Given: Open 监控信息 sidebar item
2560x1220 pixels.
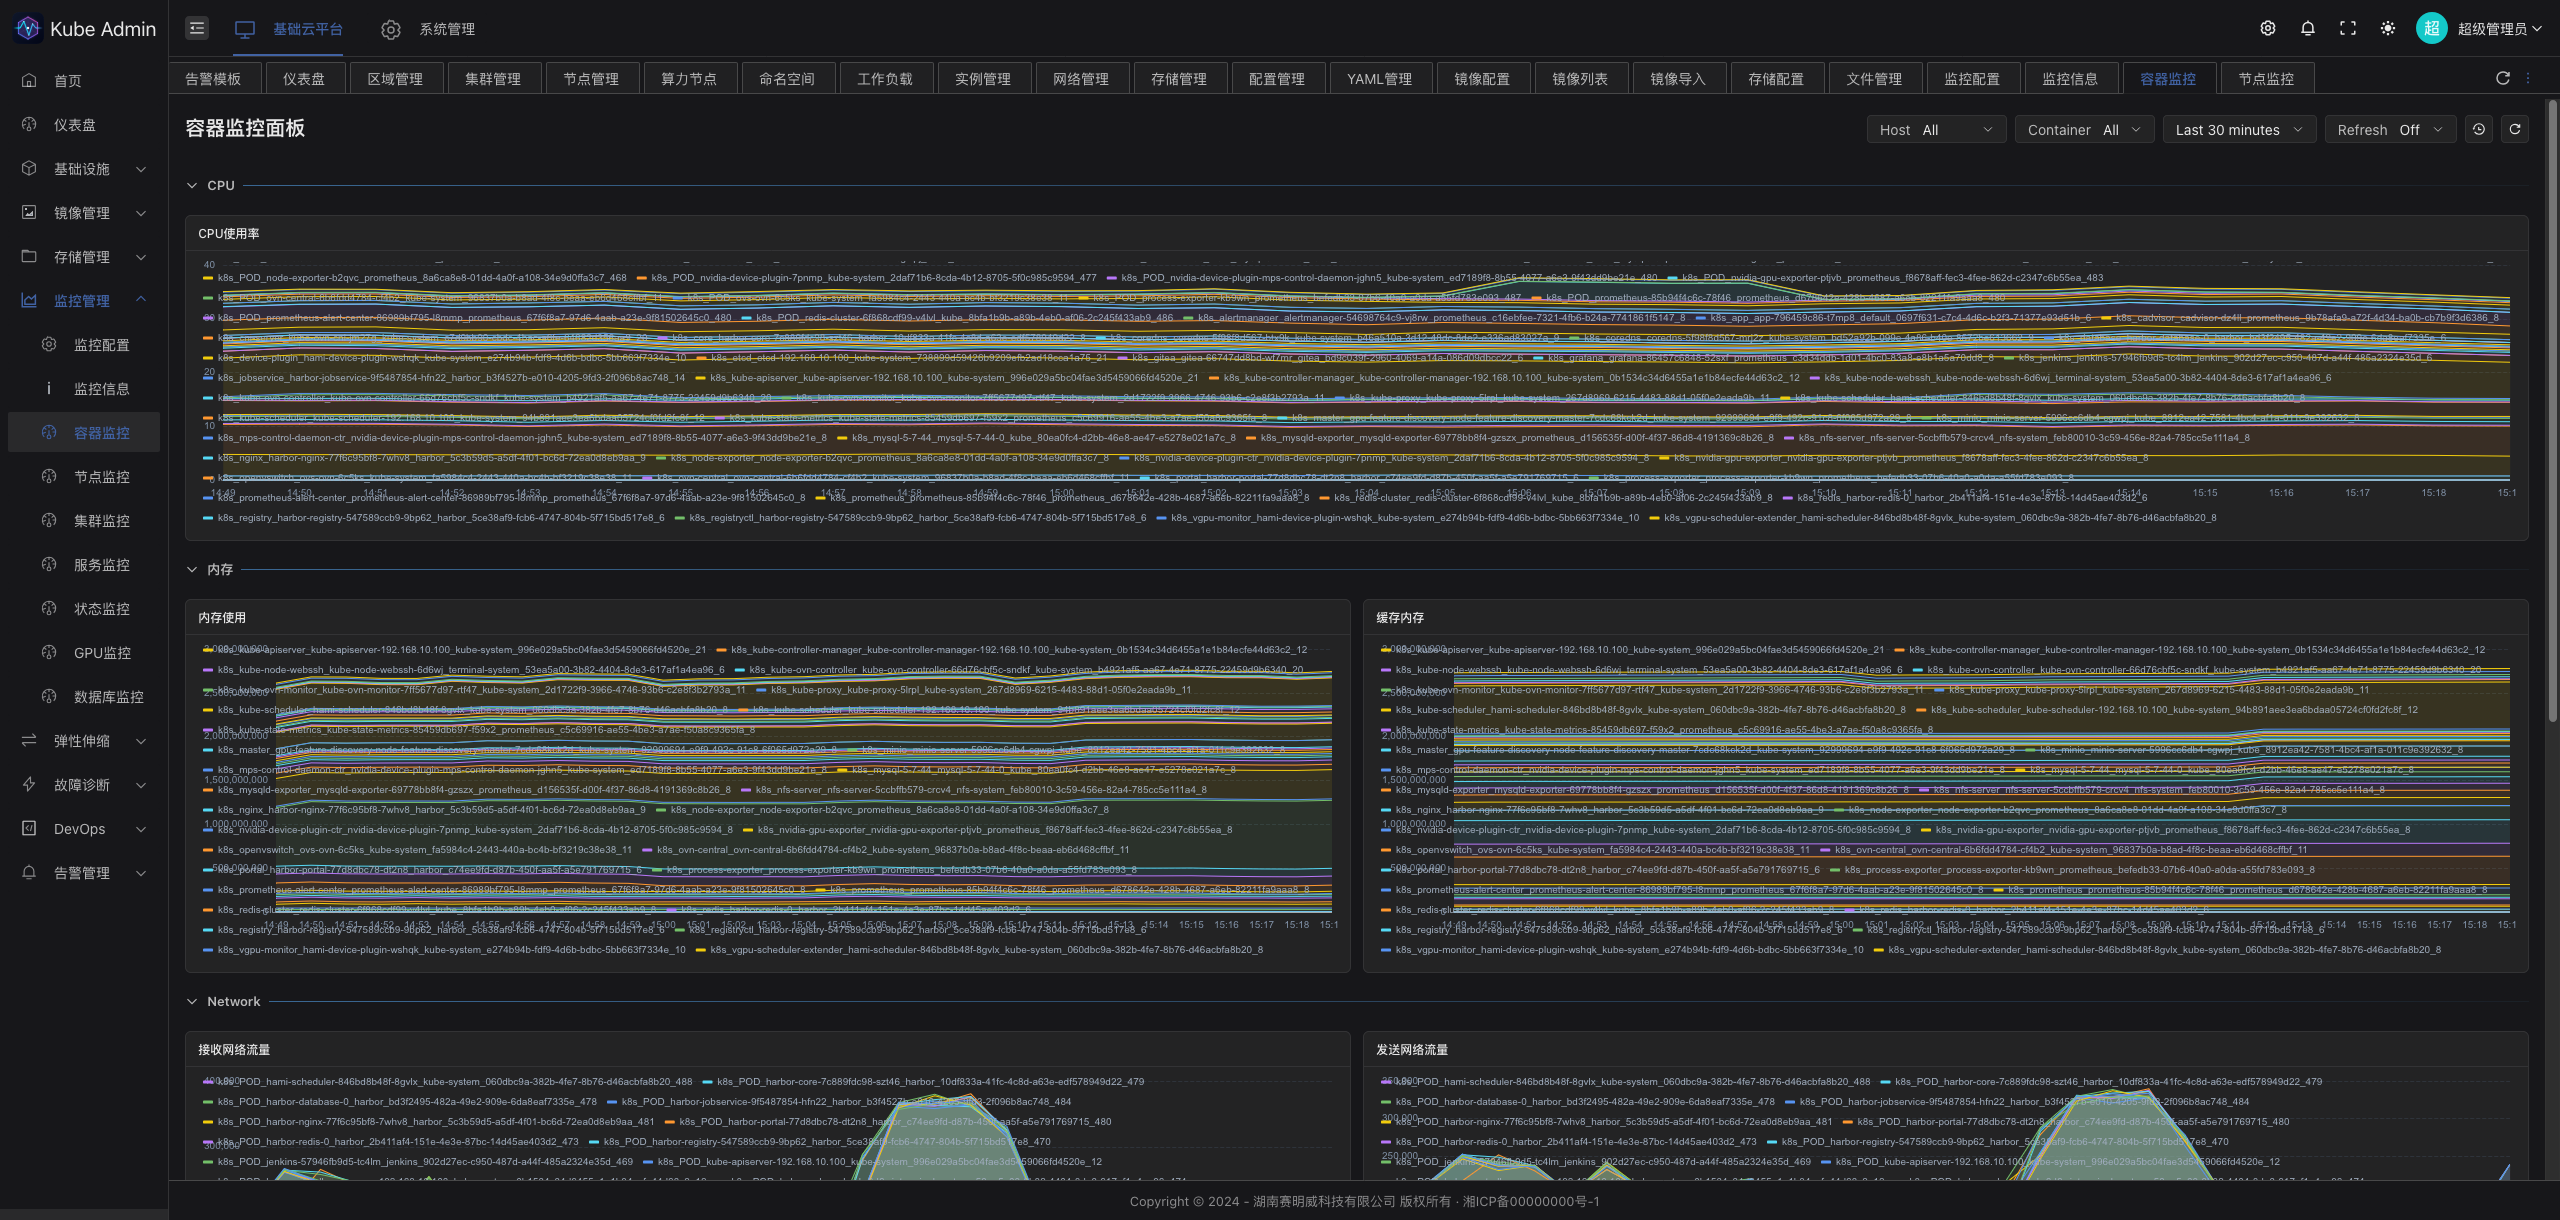Looking at the screenshot, I should (84, 389).
